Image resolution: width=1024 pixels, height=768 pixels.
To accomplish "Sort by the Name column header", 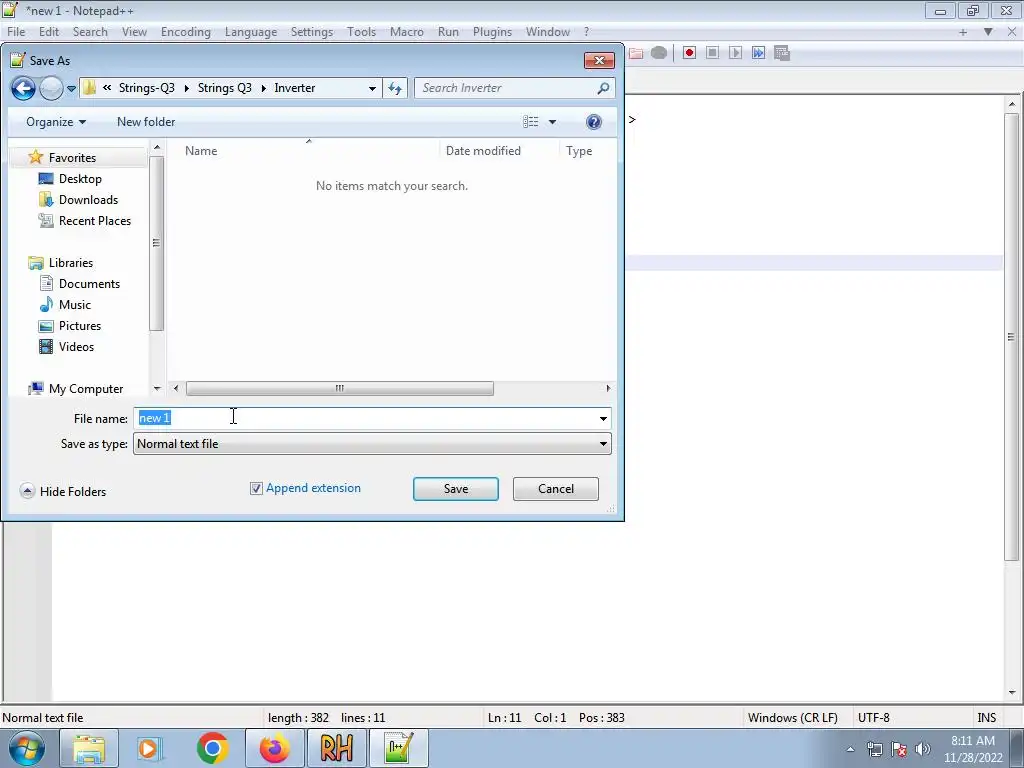I will click(x=201, y=151).
